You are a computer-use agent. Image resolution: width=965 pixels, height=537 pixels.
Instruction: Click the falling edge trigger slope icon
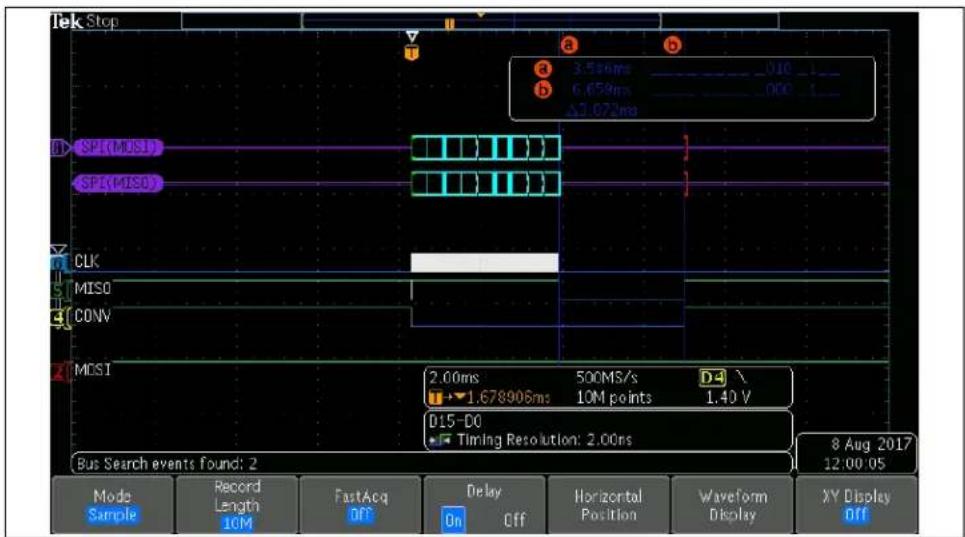point(740,377)
